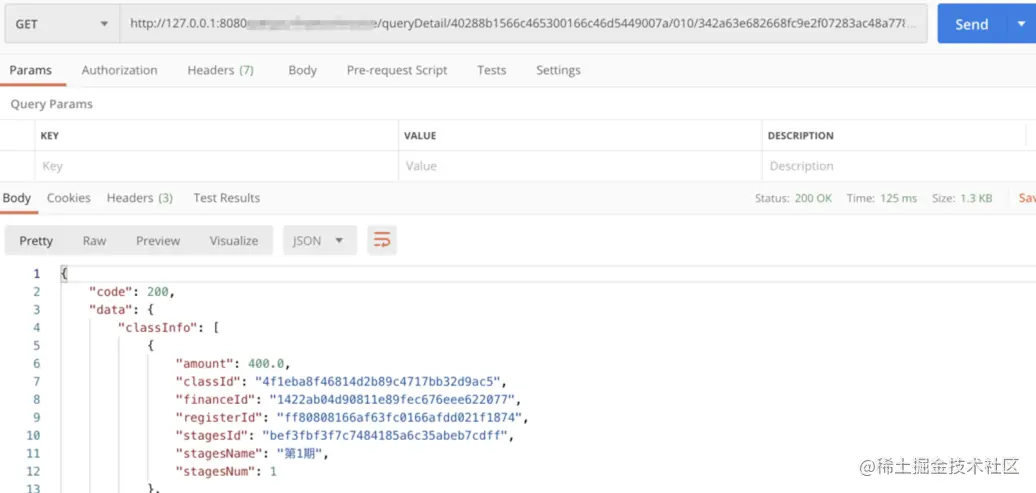Click the VALUE column header

click(x=420, y=135)
